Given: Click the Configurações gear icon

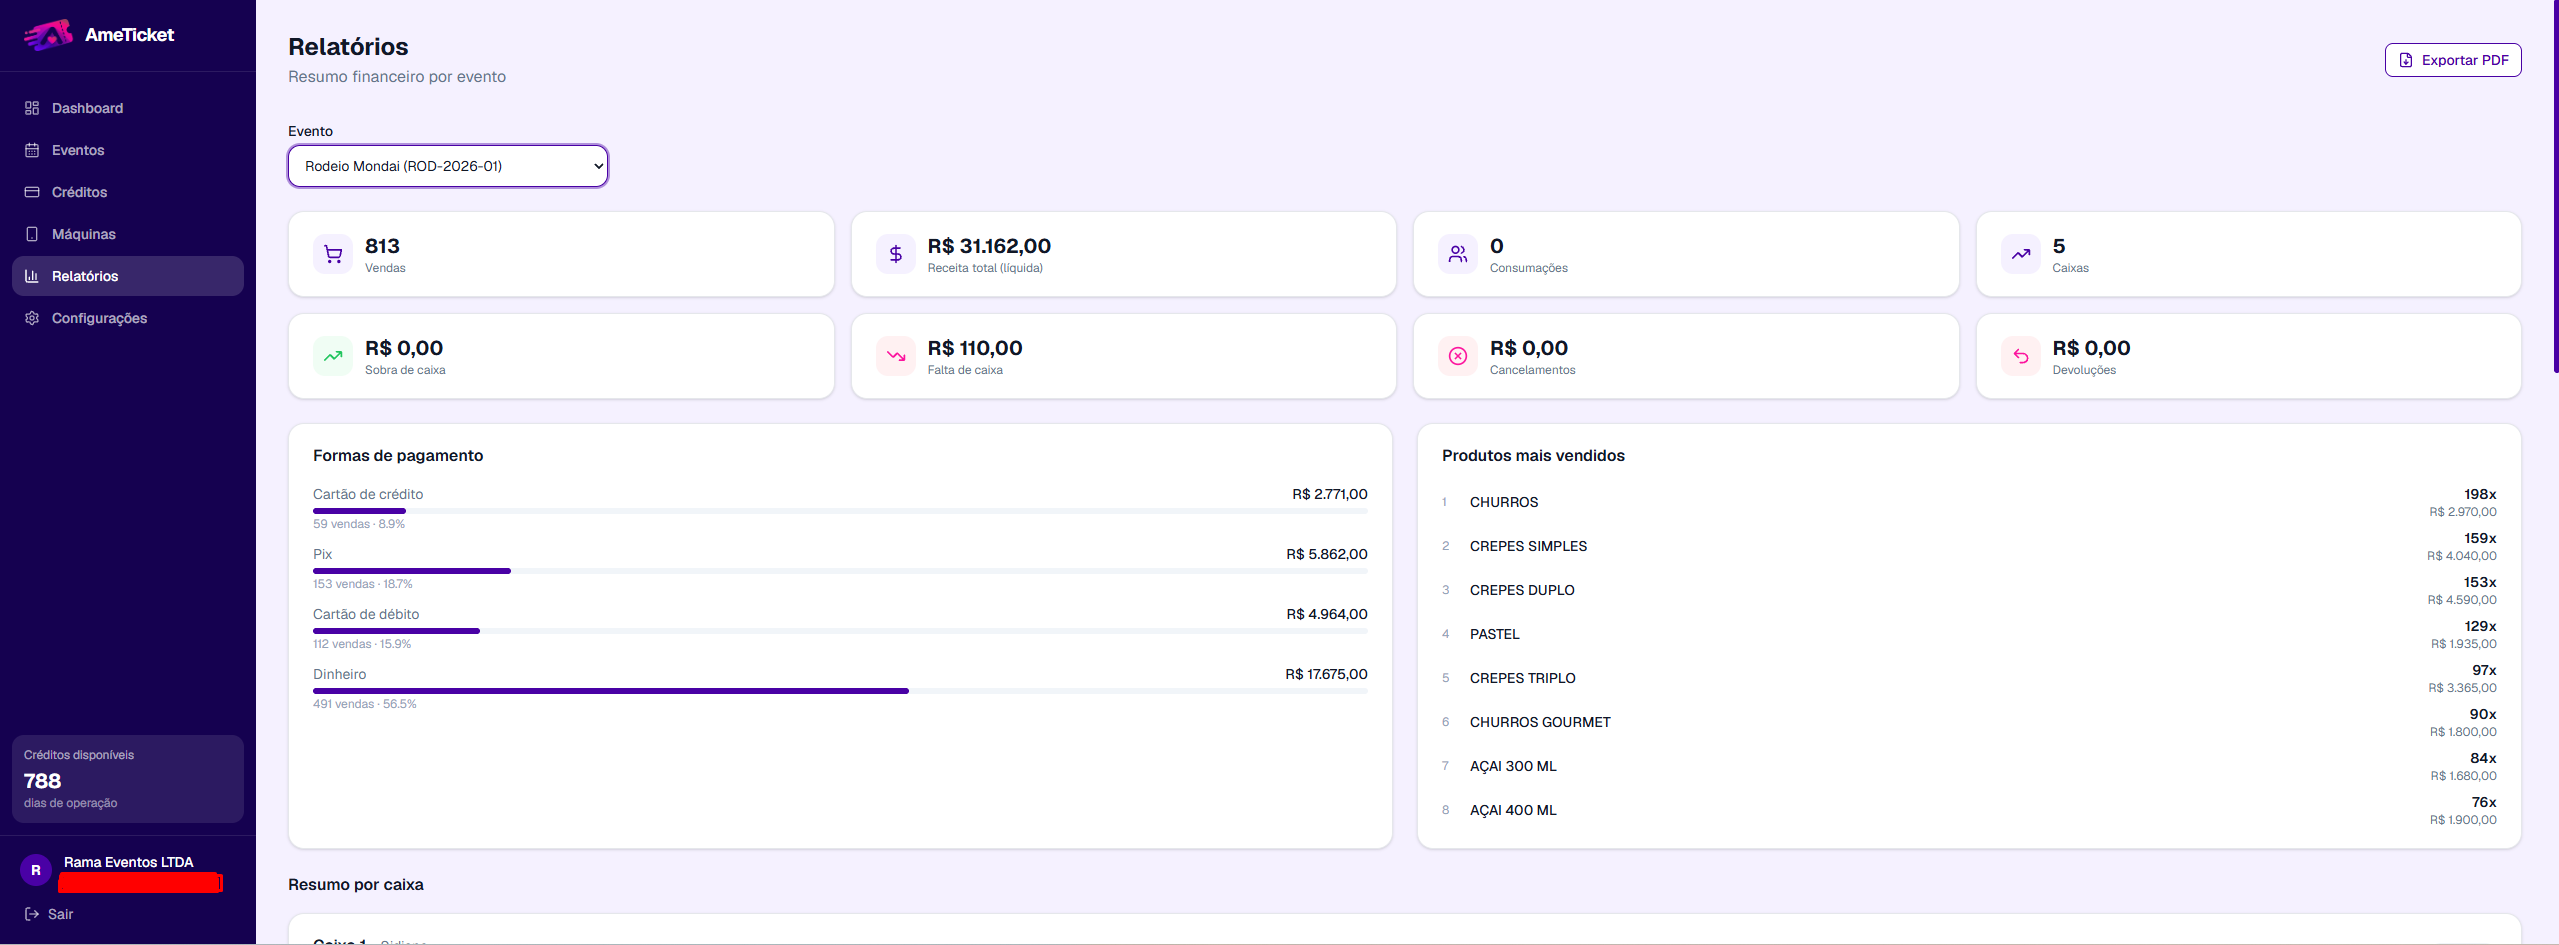Looking at the screenshot, I should click(32, 318).
